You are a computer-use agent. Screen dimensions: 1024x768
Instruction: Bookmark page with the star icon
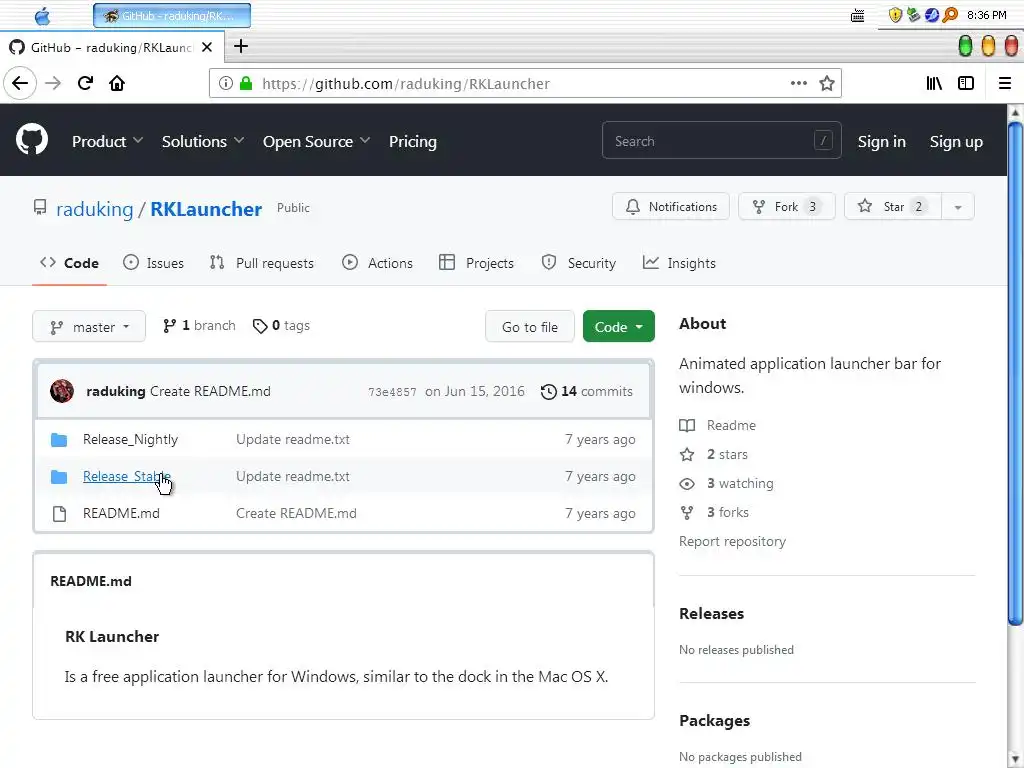827,83
